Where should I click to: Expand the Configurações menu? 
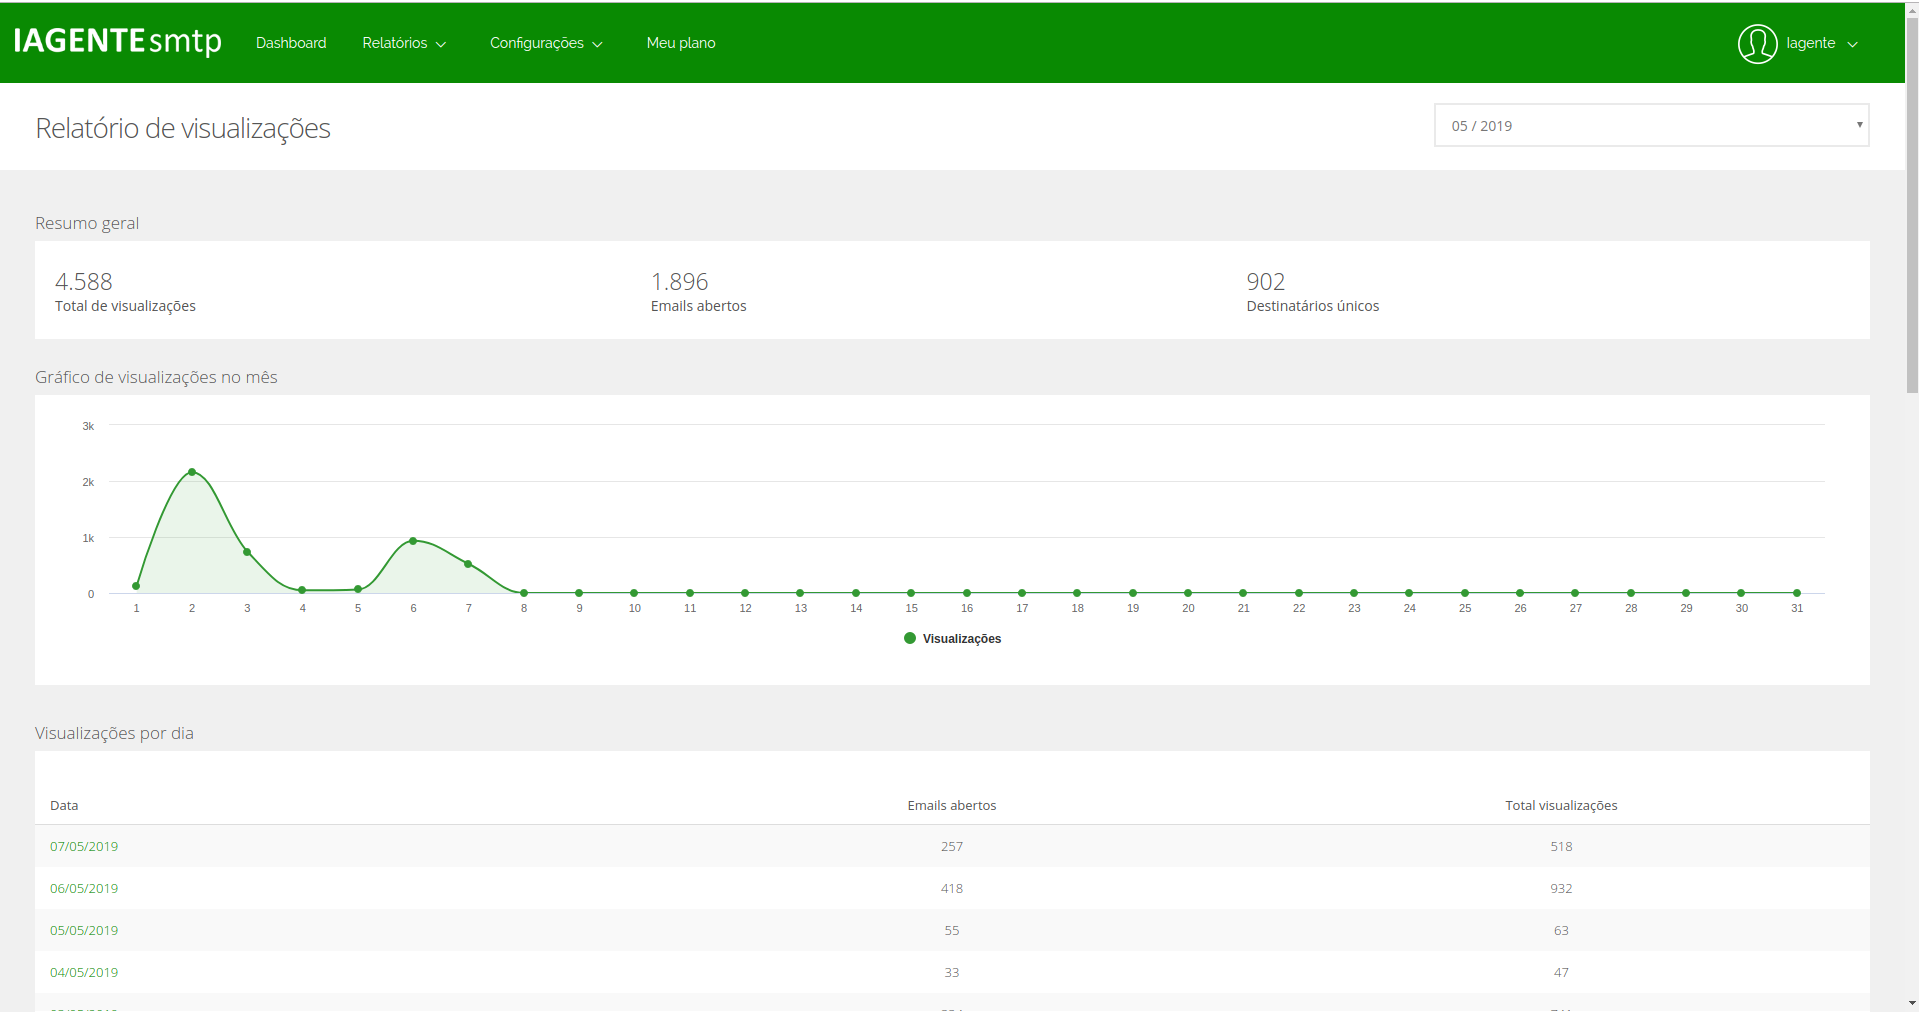[x=546, y=43]
